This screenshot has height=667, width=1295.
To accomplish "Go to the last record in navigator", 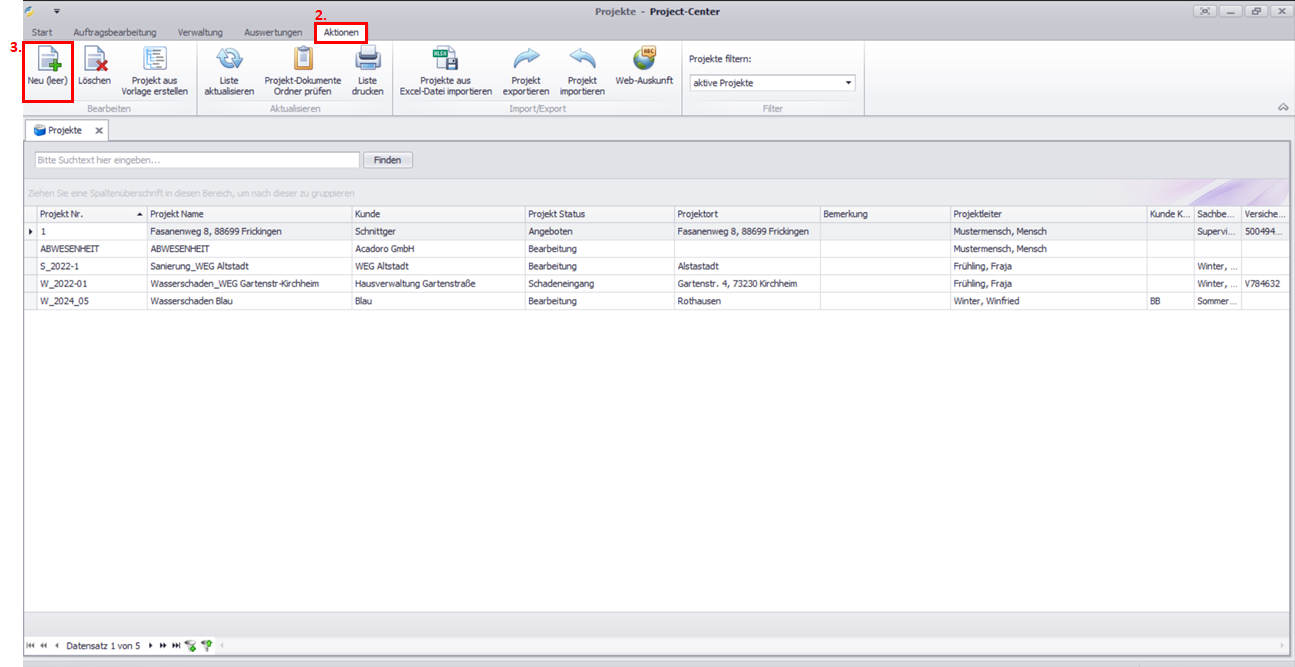I will 176,646.
